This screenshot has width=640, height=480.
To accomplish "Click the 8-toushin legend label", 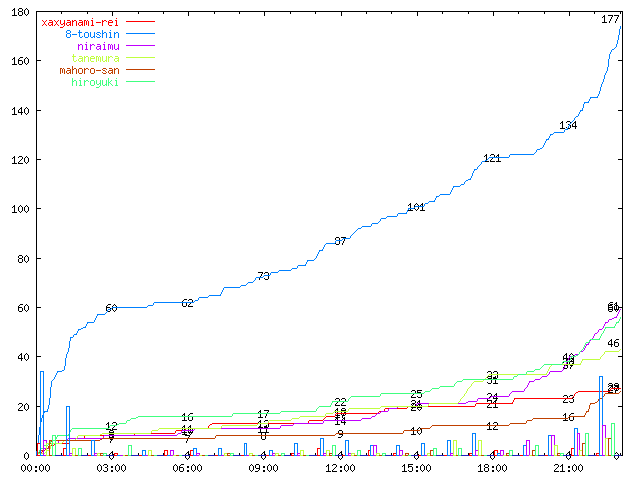I will (92, 34).
